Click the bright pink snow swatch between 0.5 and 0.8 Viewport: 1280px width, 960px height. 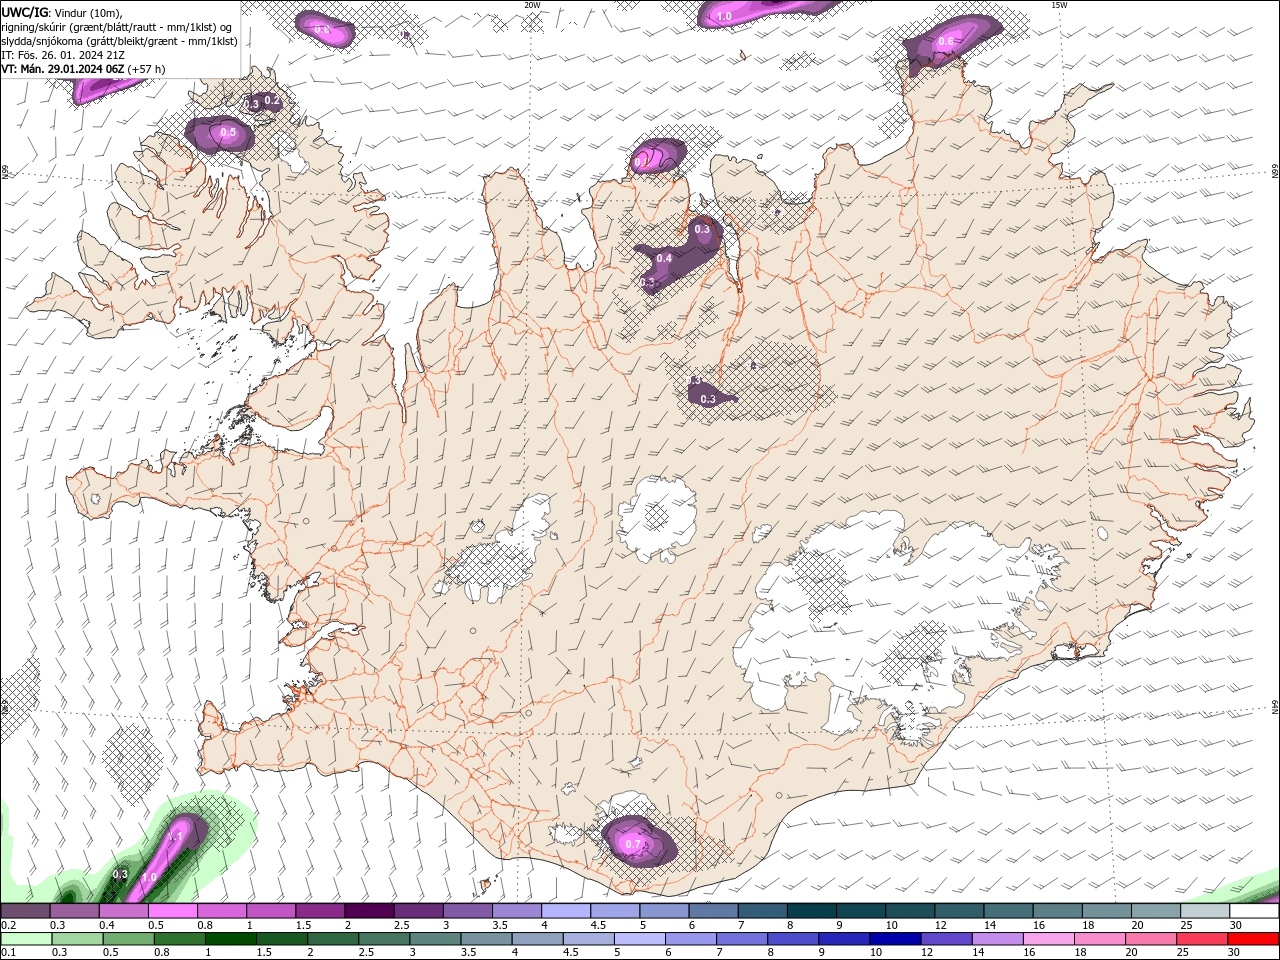172,911
